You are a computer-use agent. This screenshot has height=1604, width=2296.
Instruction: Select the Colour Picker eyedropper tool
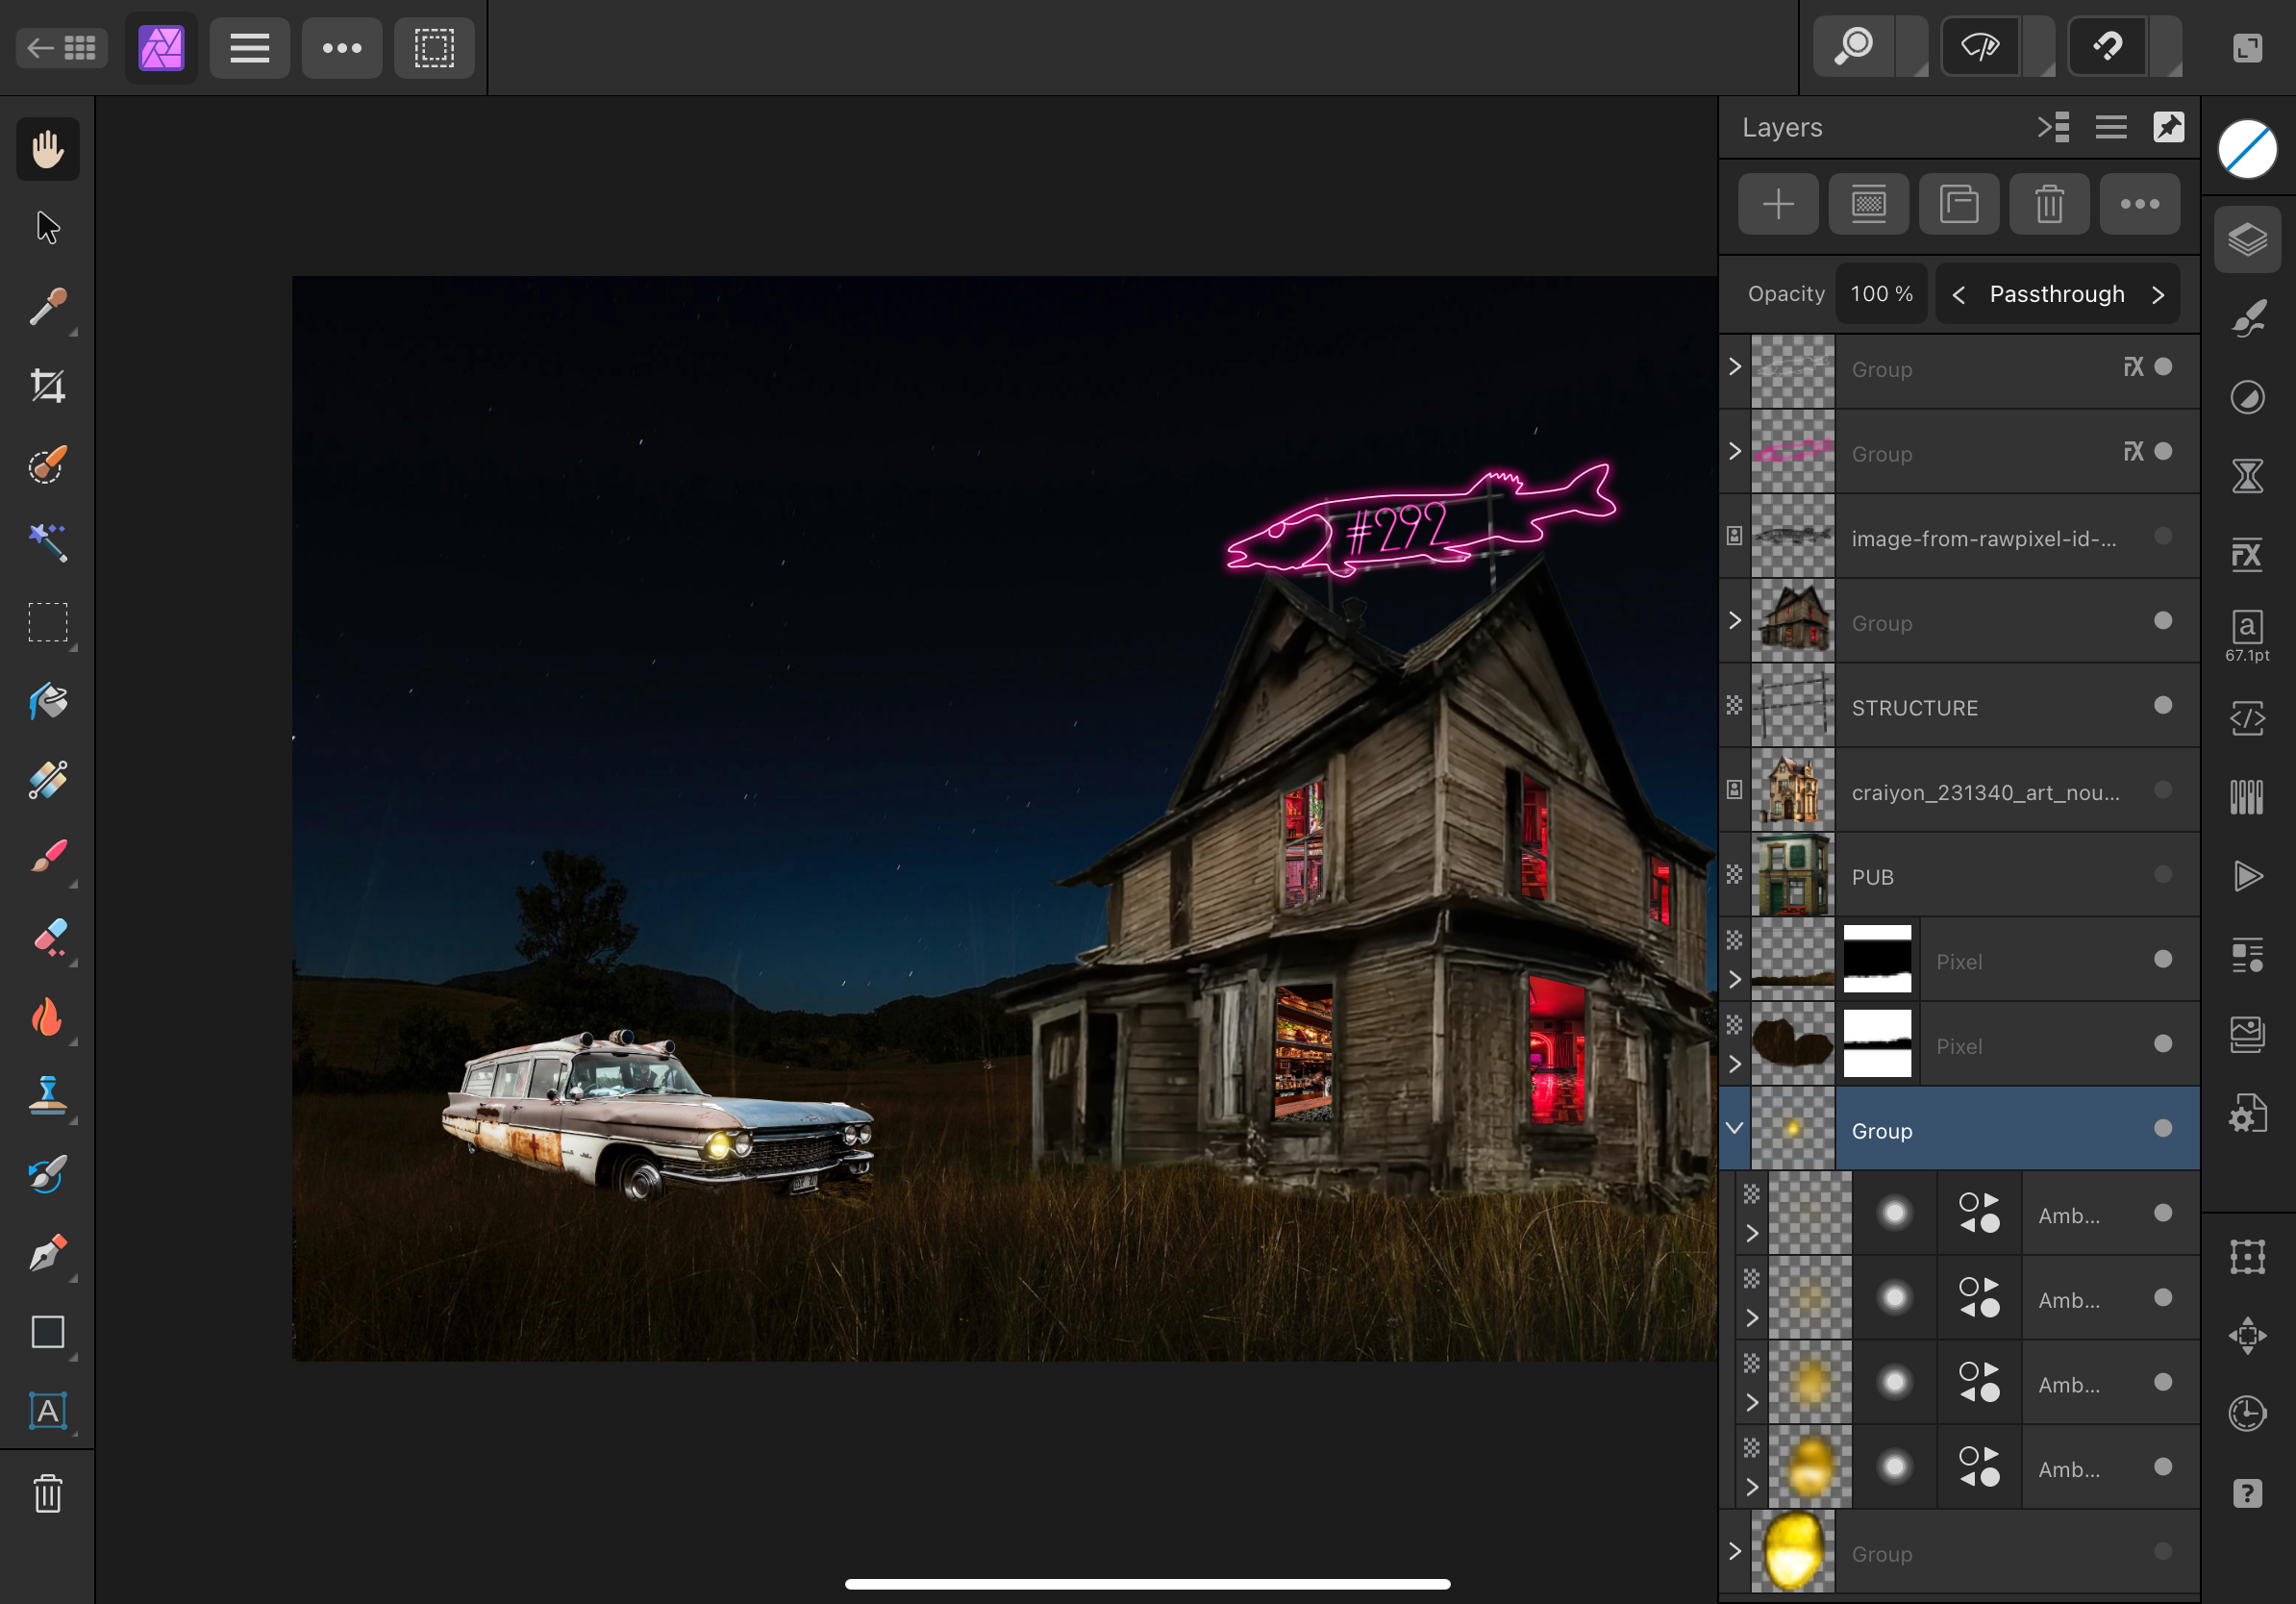click(47, 307)
